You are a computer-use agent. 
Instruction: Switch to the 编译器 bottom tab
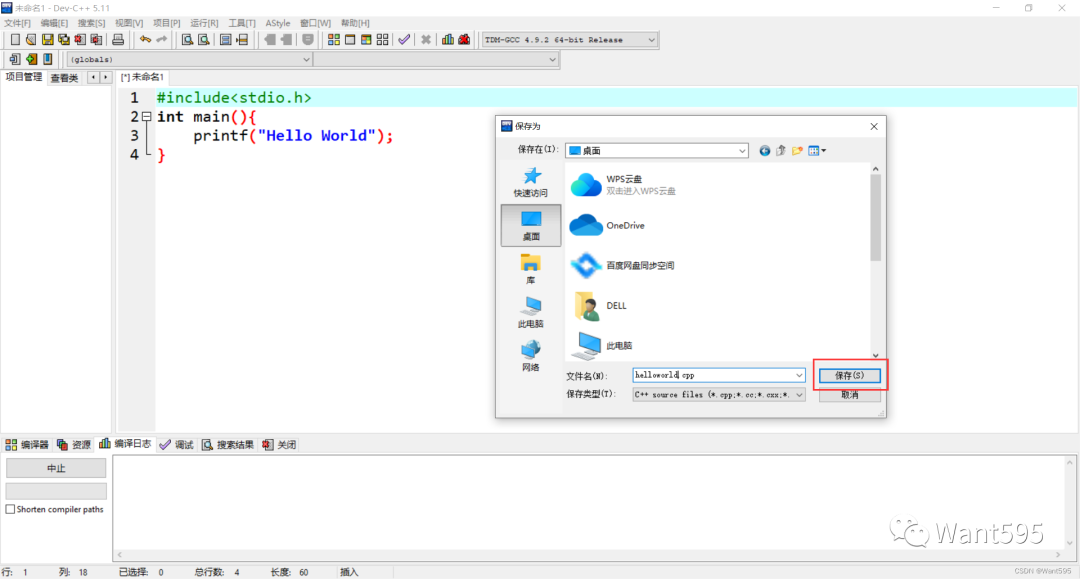27,445
